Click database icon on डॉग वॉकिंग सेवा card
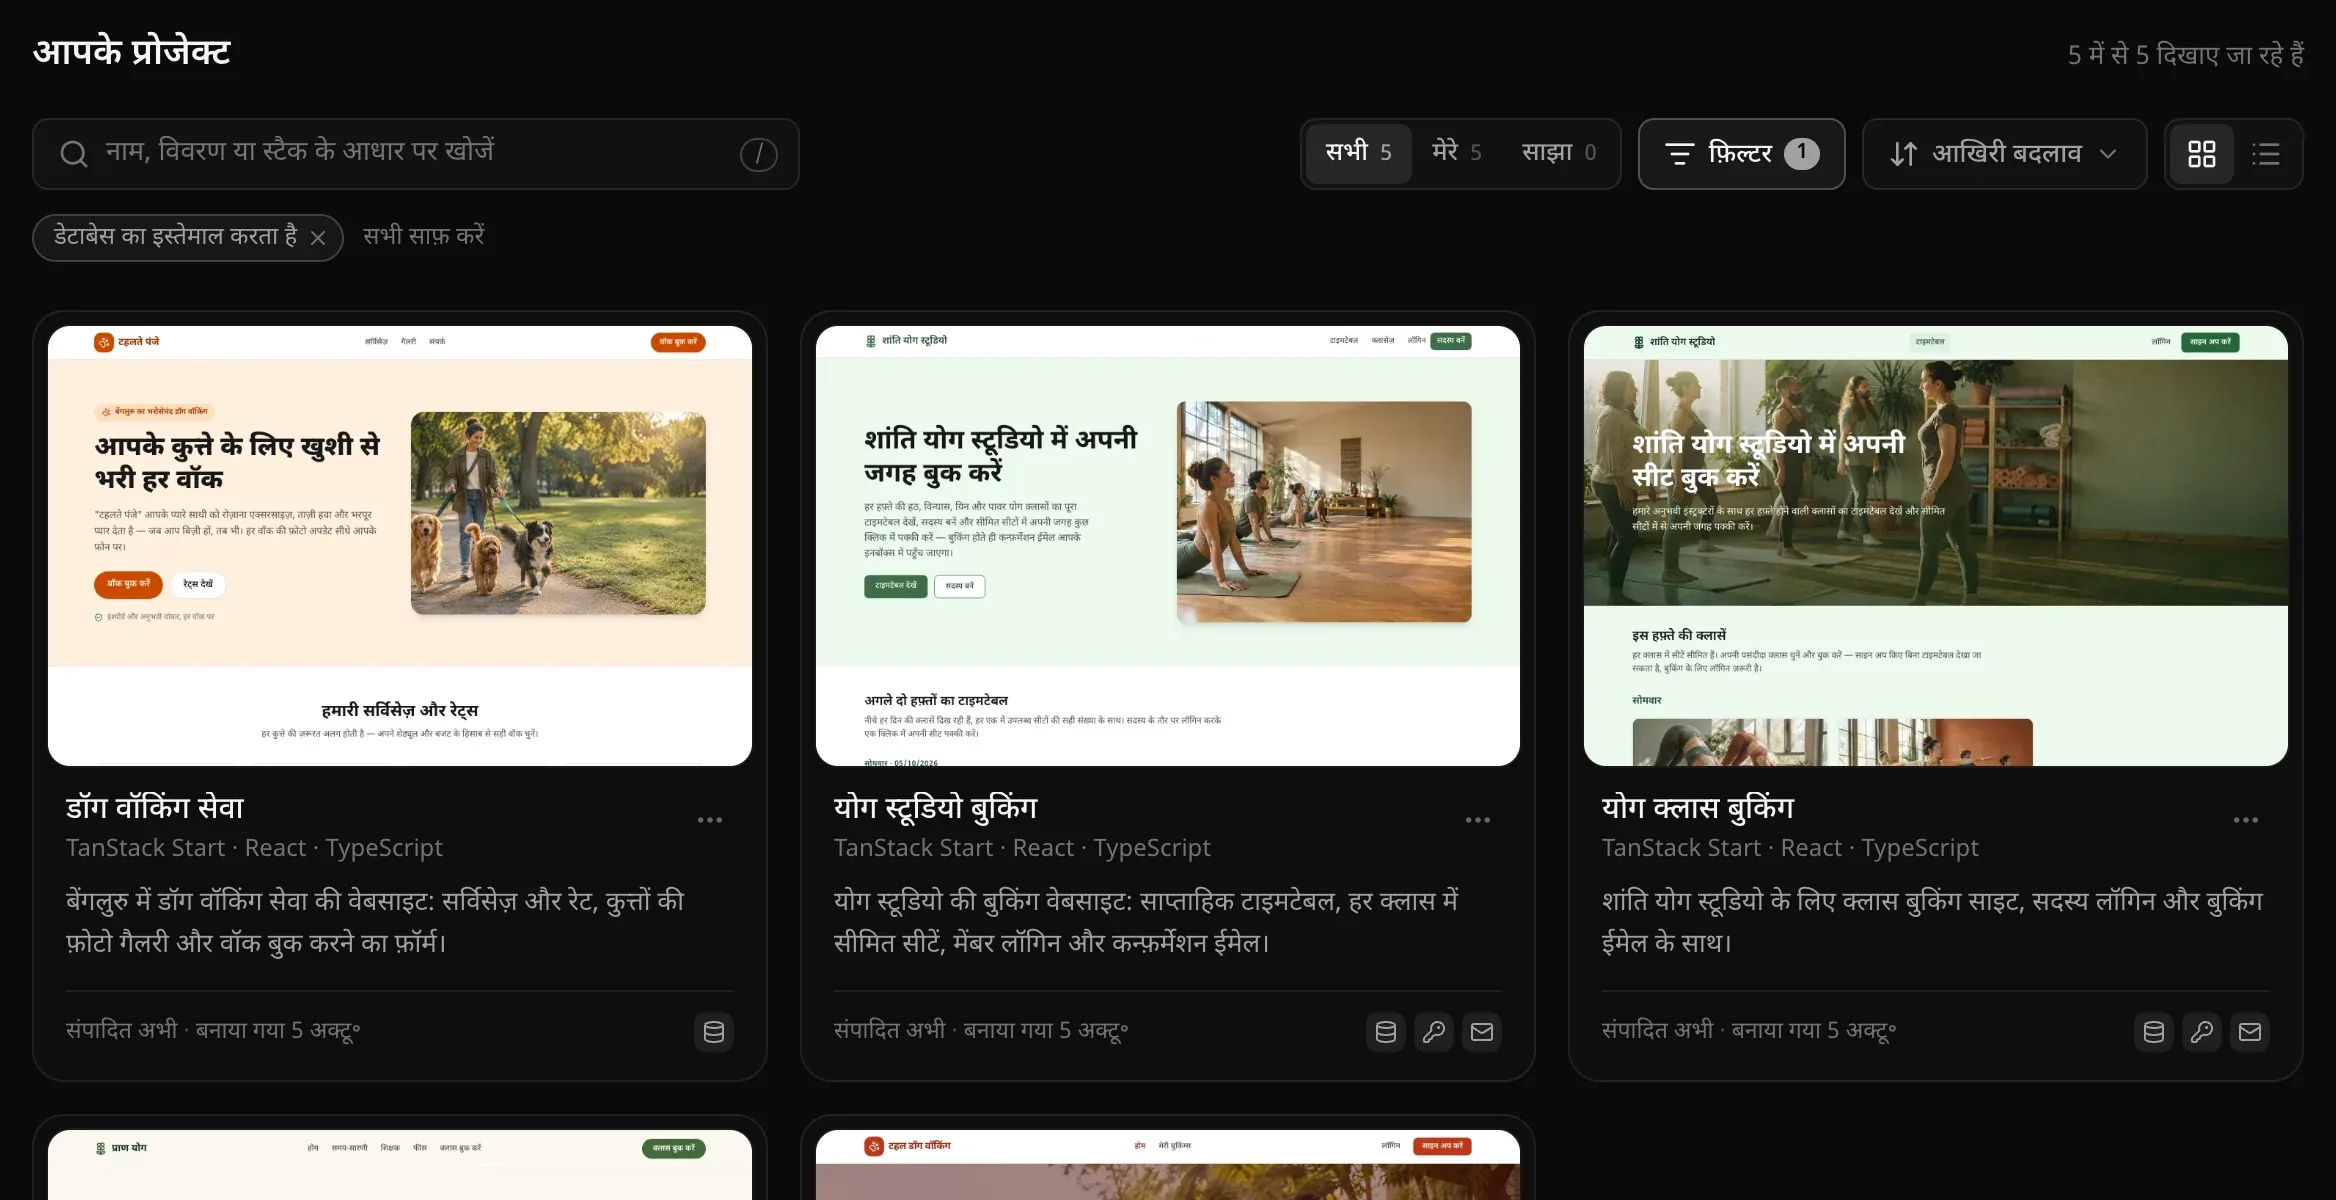2336x1200 pixels. pyautogui.click(x=714, y=1032)
